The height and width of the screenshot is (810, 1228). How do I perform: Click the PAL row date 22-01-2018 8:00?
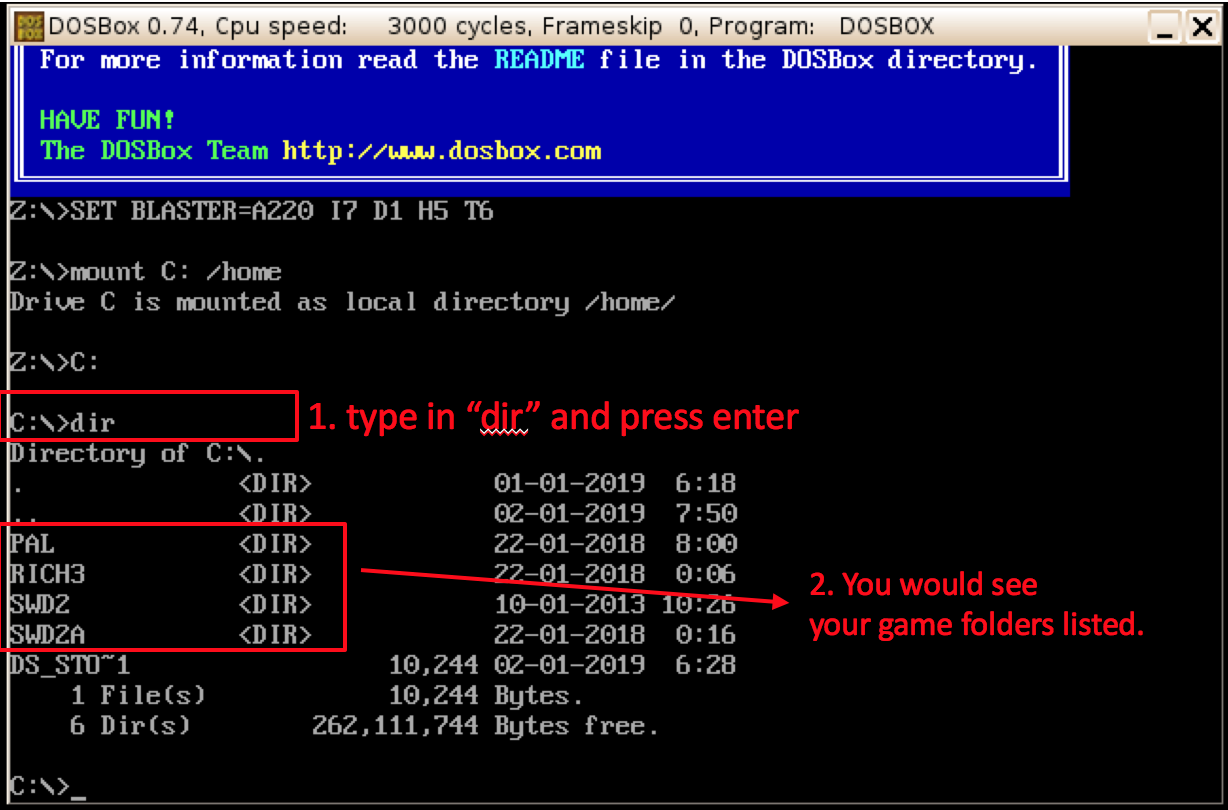pyautogui.click(x=616, y=544)
